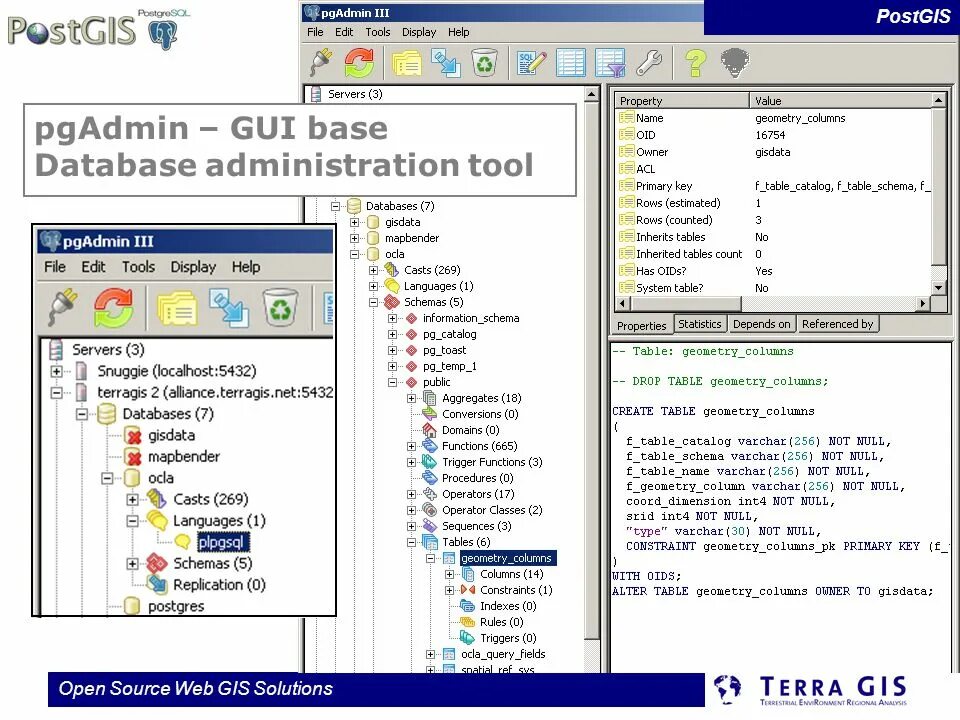Click 'CREATE TABLE geometry_columns' line in SQL pane
This screenshot has width=960, height=720.
[713, 411]
